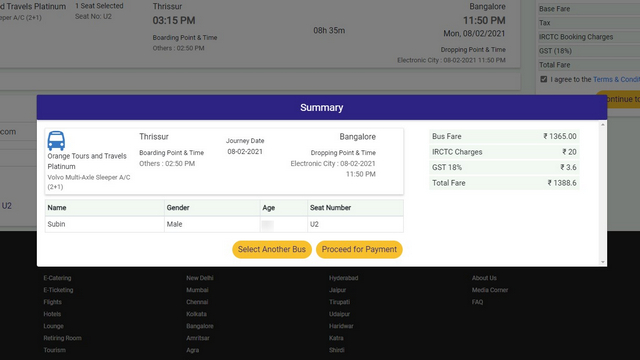Open the E-Ticketing footer link

click(x=58, y=290)
